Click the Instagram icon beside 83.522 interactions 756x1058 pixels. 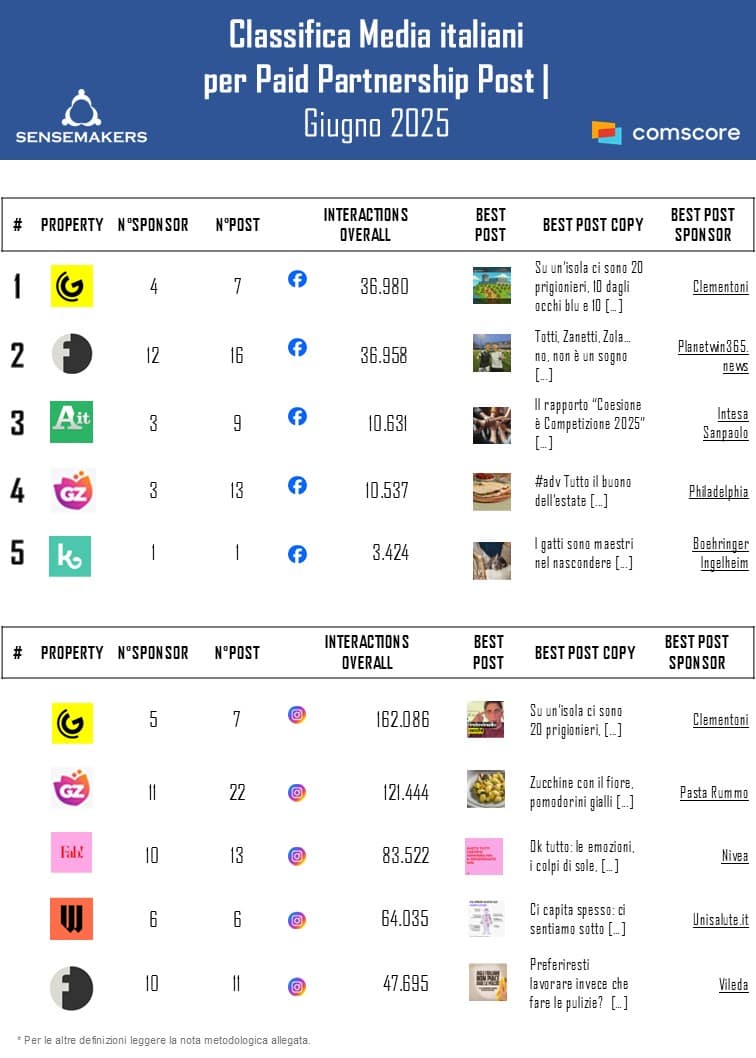(297, 856)
